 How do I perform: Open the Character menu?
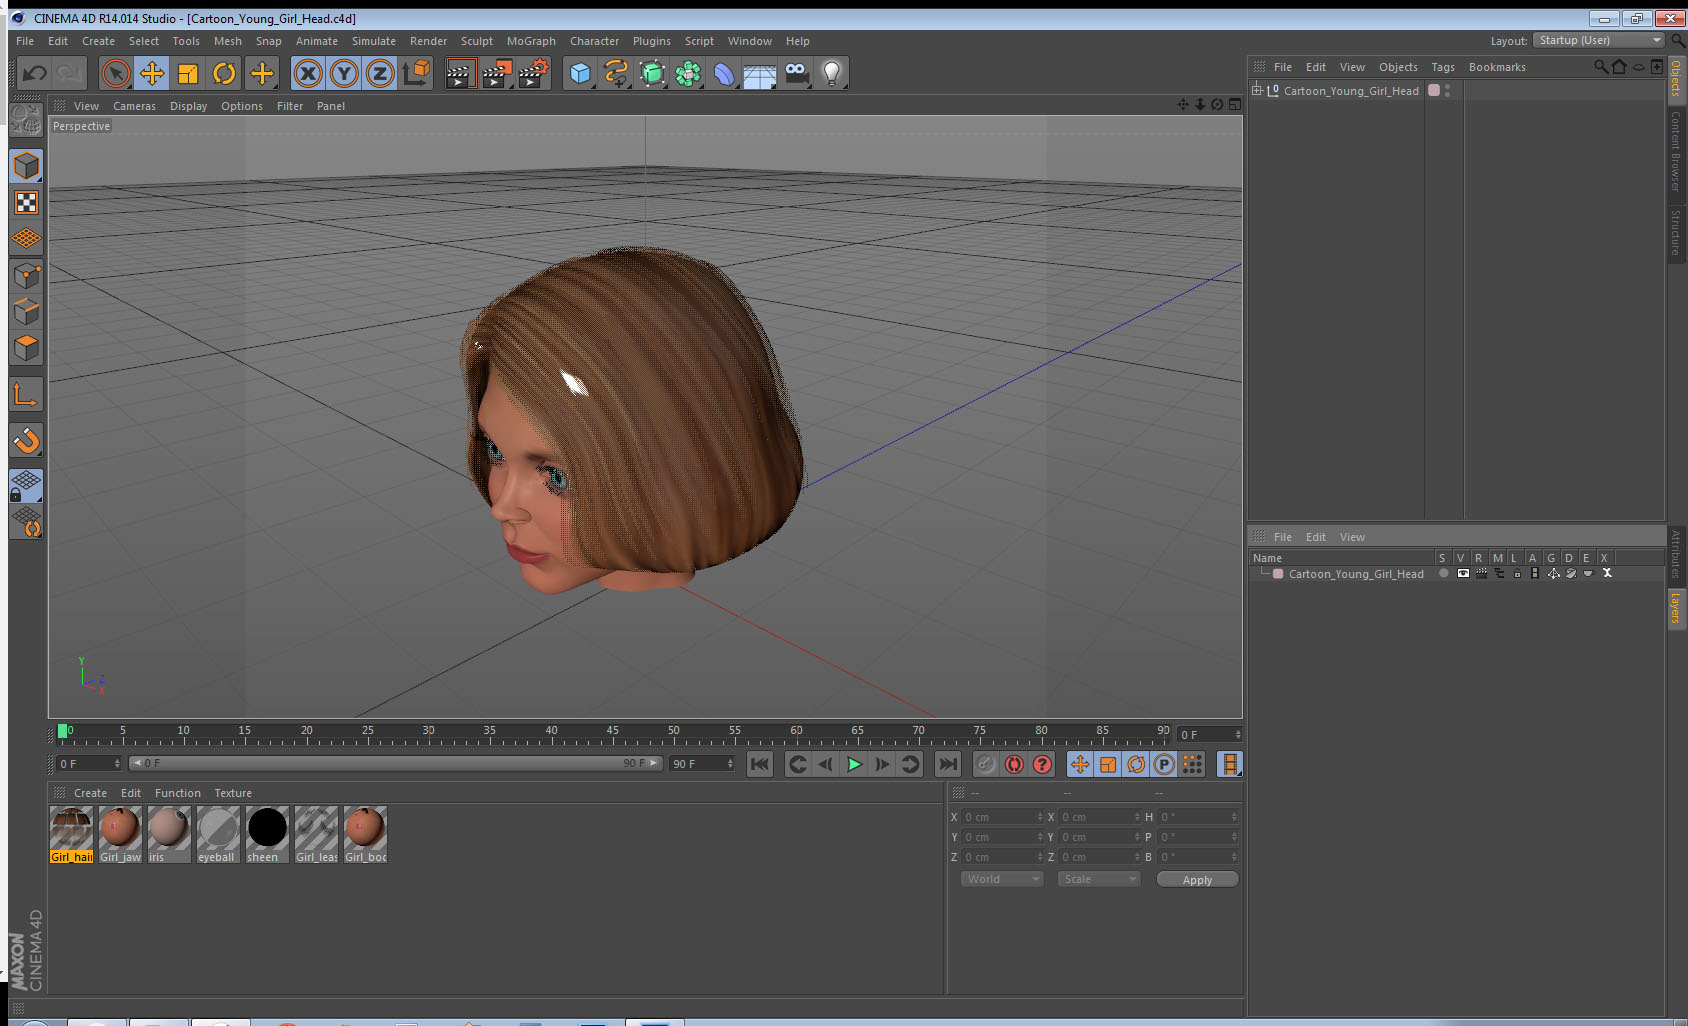tap(594, 41)
